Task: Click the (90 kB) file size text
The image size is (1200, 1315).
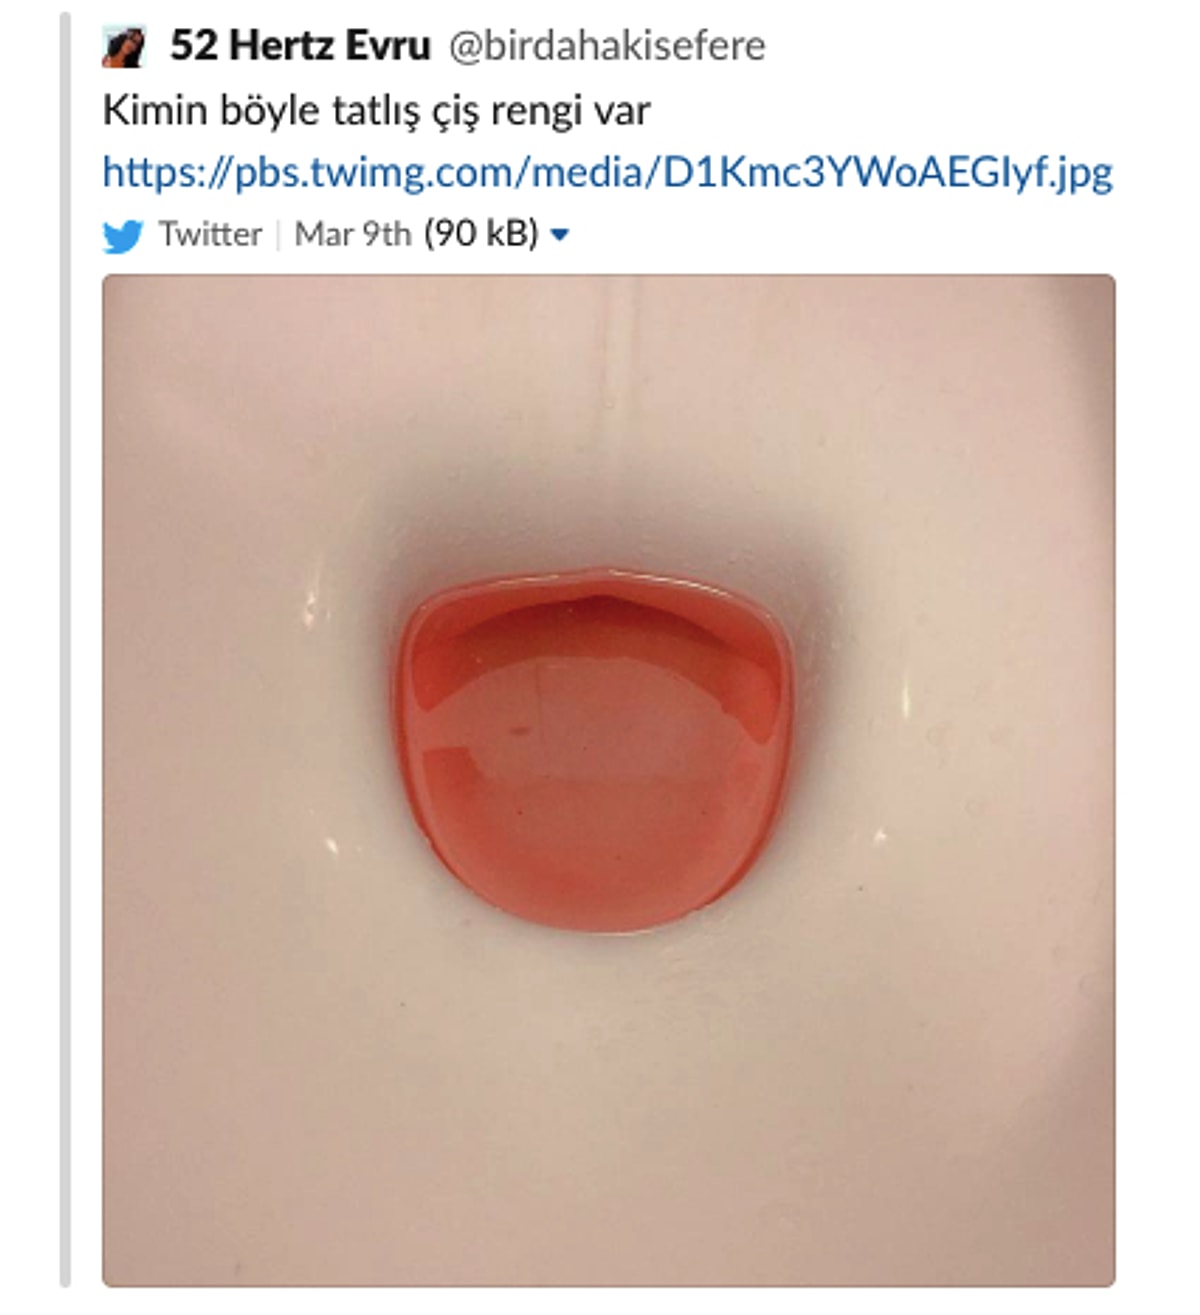Action: click(x=481, y=234)
